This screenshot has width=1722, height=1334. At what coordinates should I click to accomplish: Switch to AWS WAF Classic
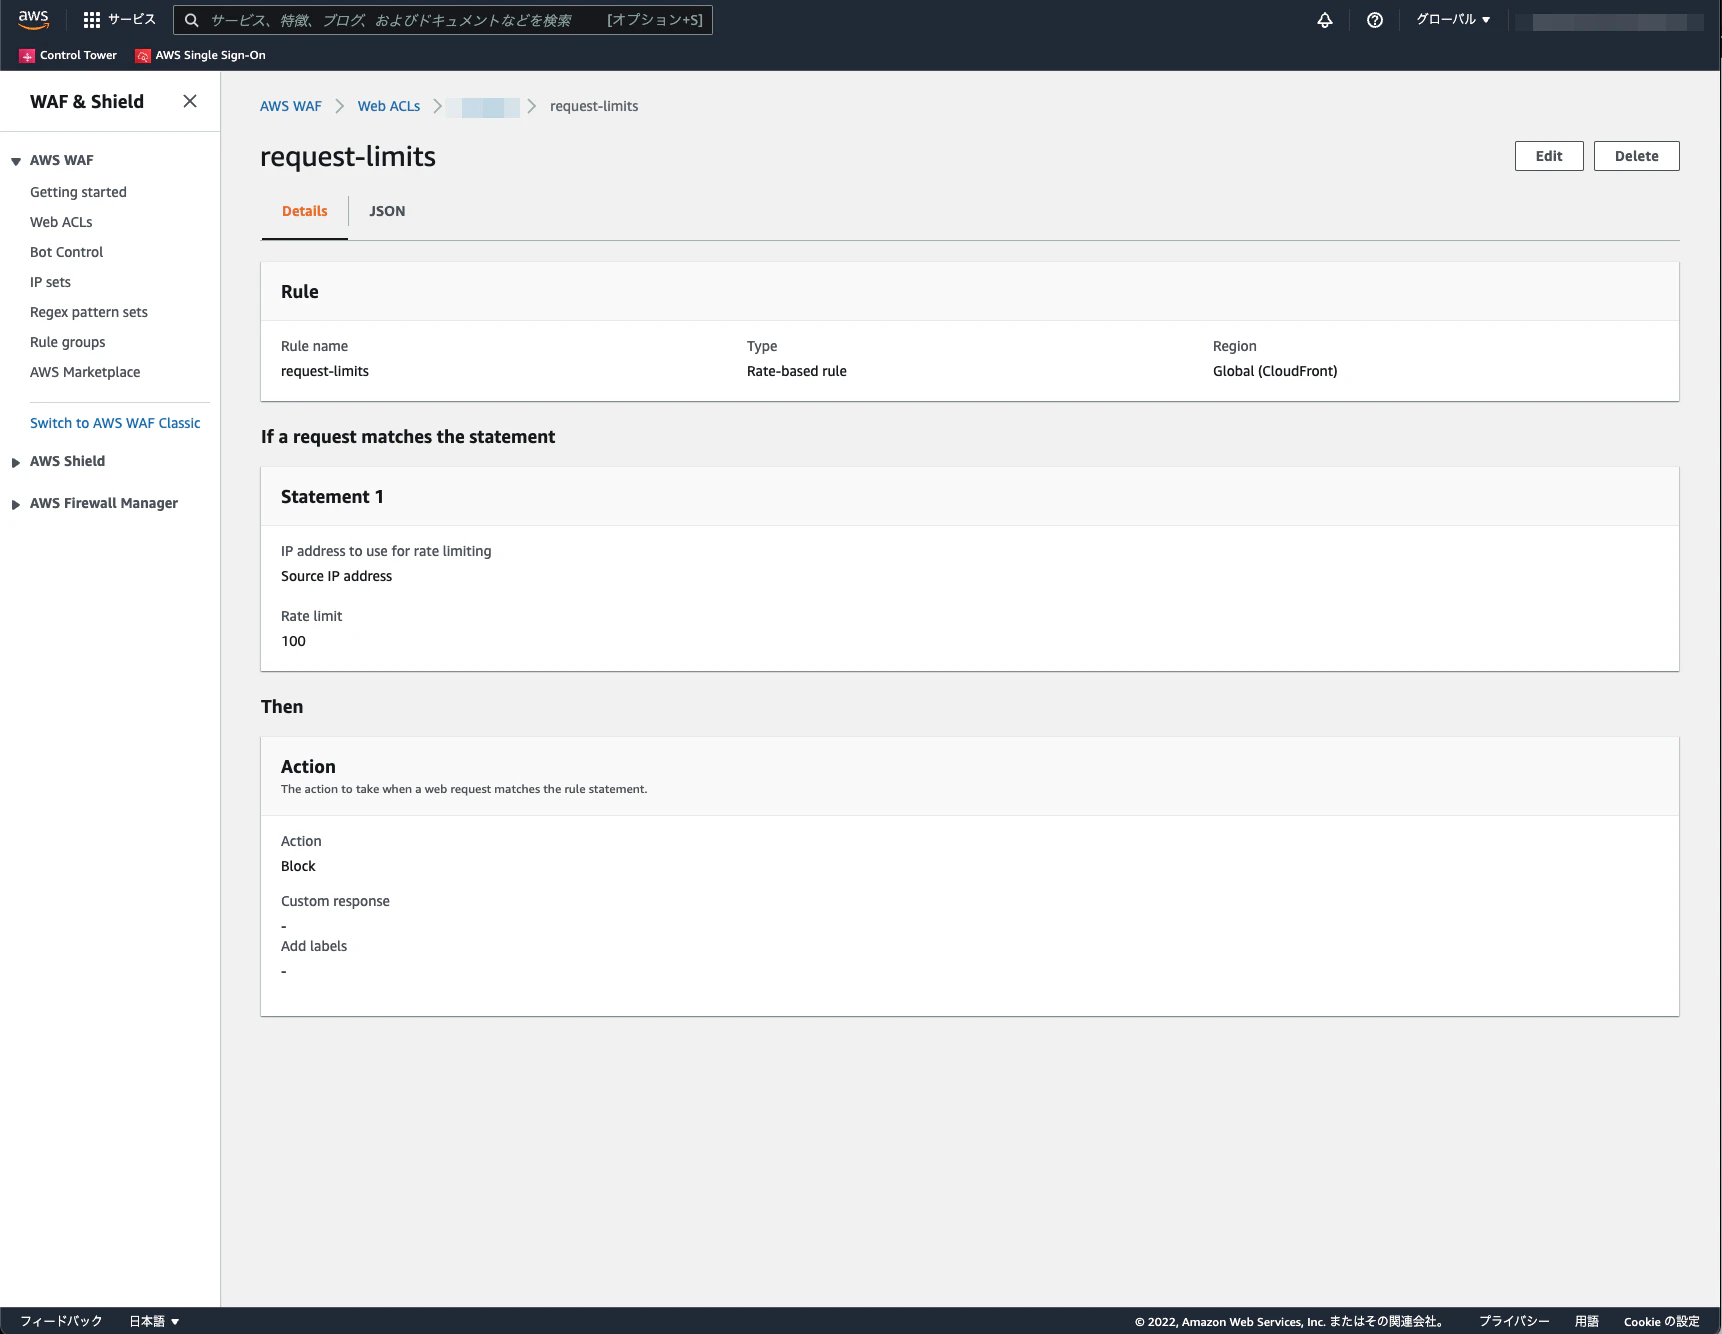[115, 423]
